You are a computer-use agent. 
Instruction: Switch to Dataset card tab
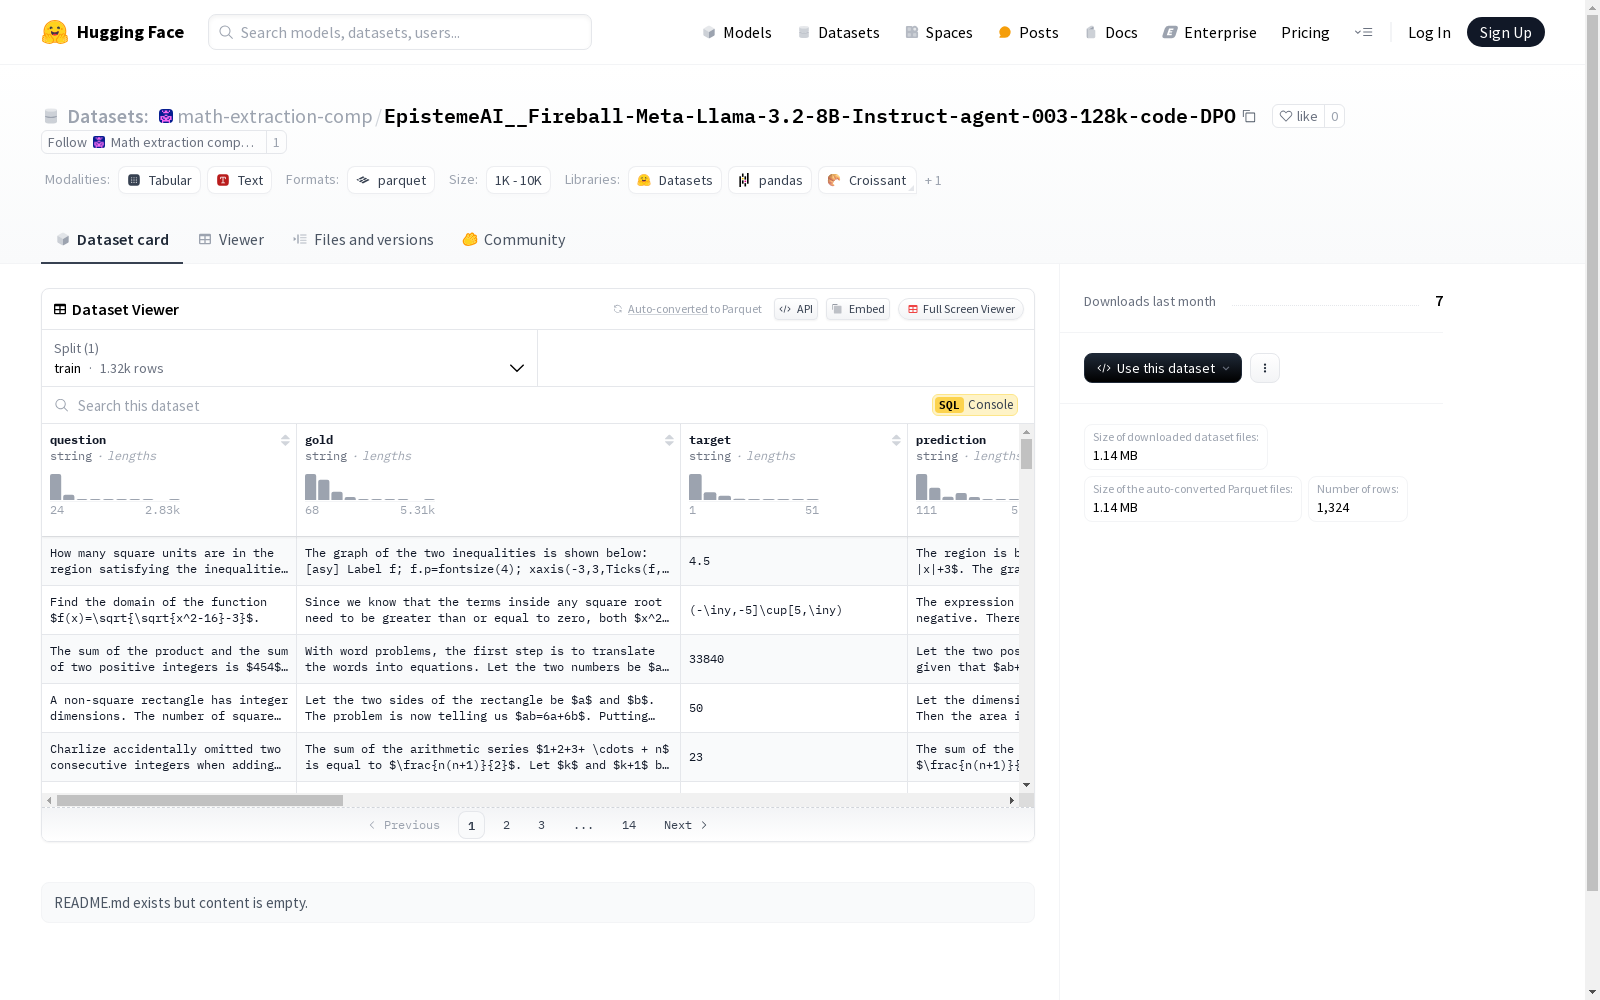[112, 240]
